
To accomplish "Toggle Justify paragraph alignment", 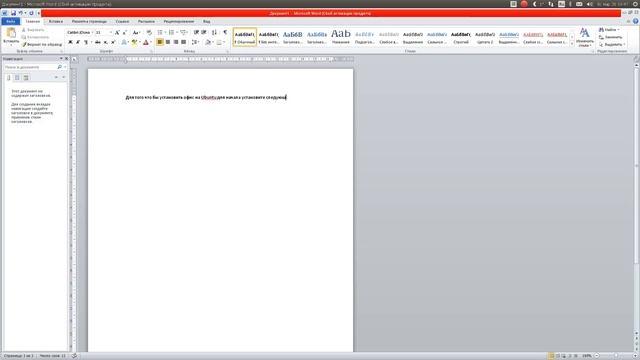I will [x=183, y=42].
